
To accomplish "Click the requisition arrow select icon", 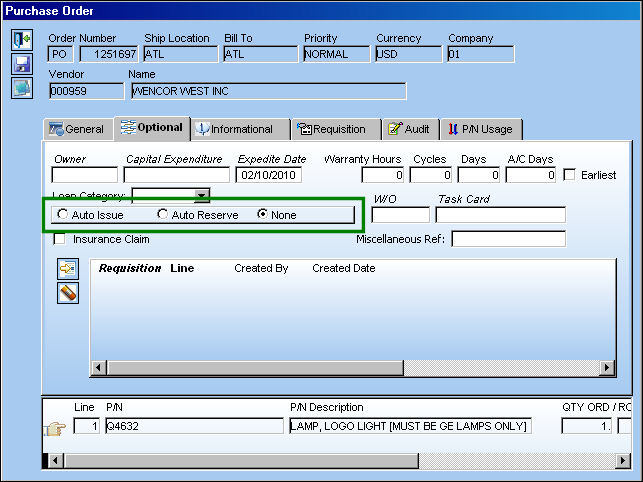I will [x=68, y=269].
